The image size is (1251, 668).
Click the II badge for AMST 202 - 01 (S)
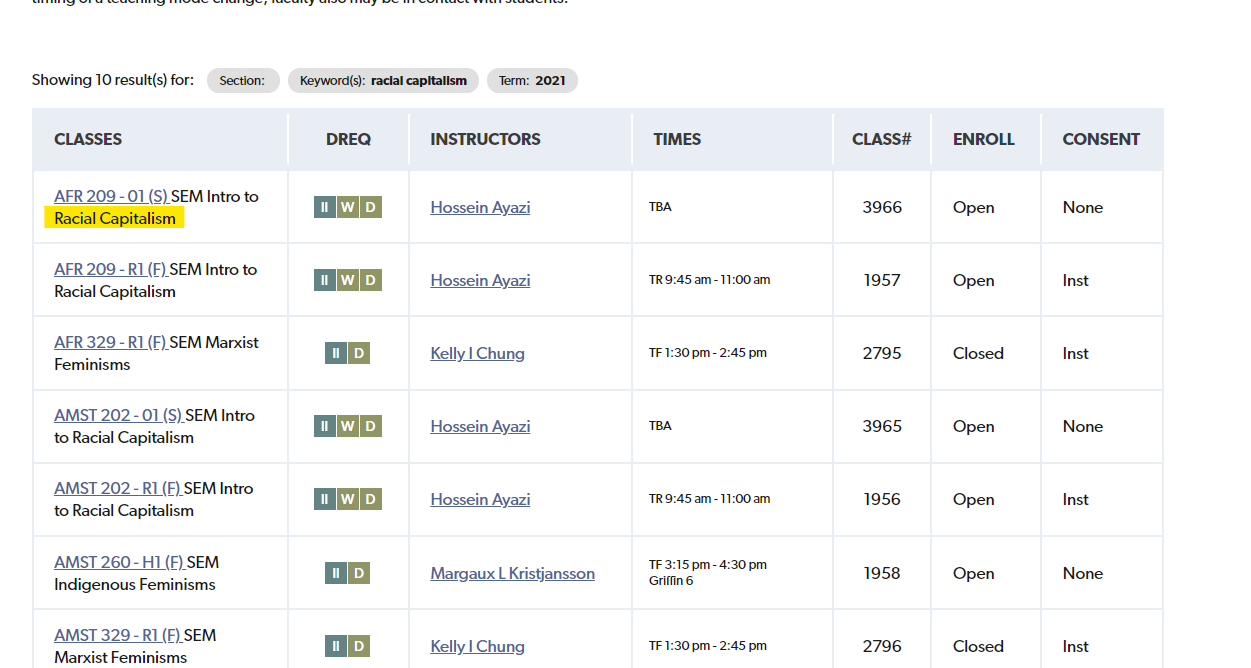point(325,426)
